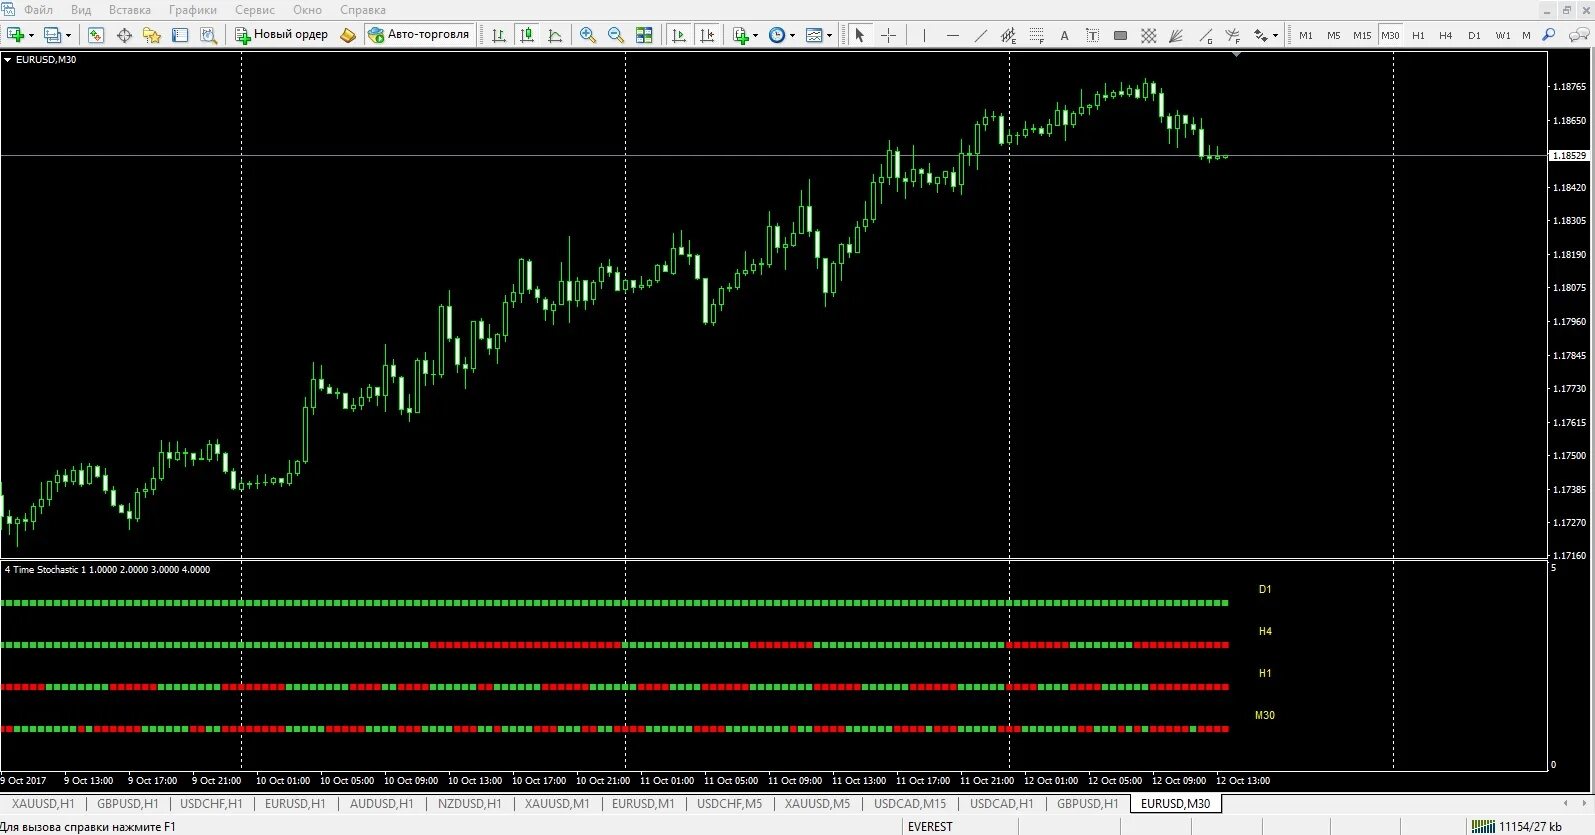
Task: Switch to the USDCAD,M15 chart tab
Action: pos(910,804)
